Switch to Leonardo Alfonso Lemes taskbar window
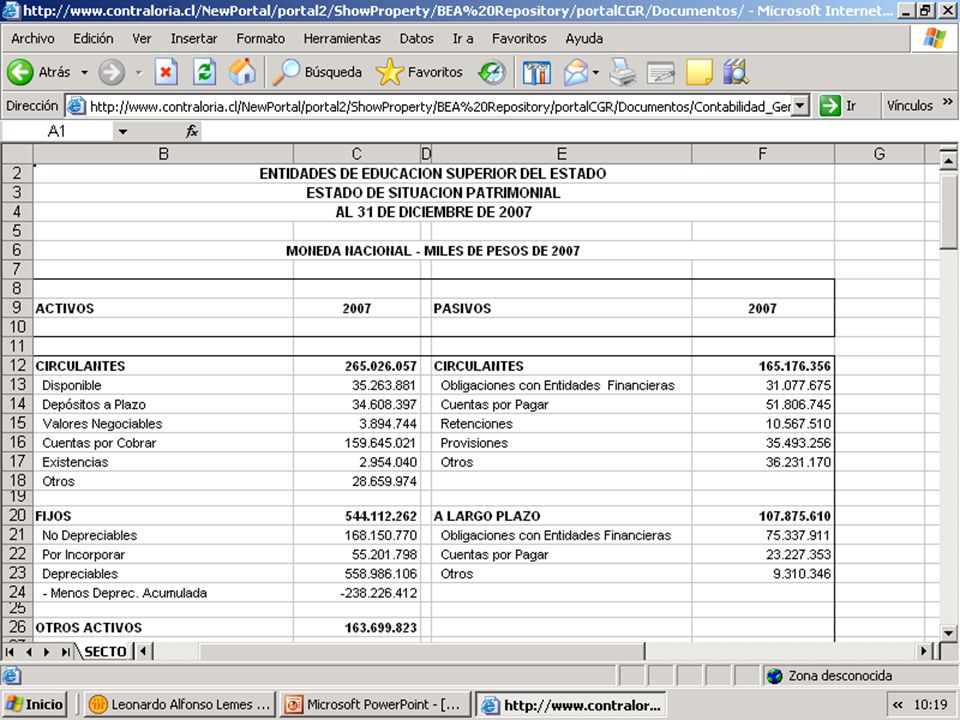960x720 pixels. pos(180,705)
